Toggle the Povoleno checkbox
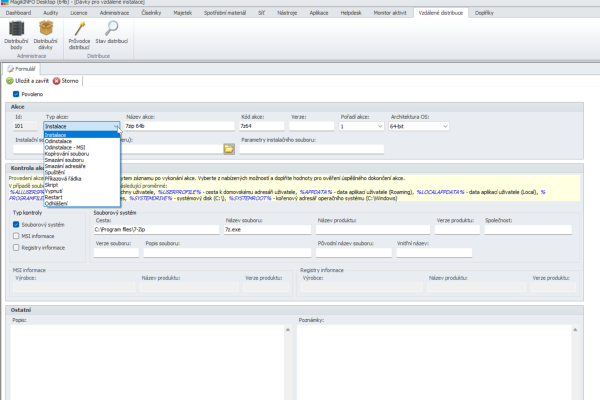Image resolution: width=600 pixels, height=400 pixels. 16,94
